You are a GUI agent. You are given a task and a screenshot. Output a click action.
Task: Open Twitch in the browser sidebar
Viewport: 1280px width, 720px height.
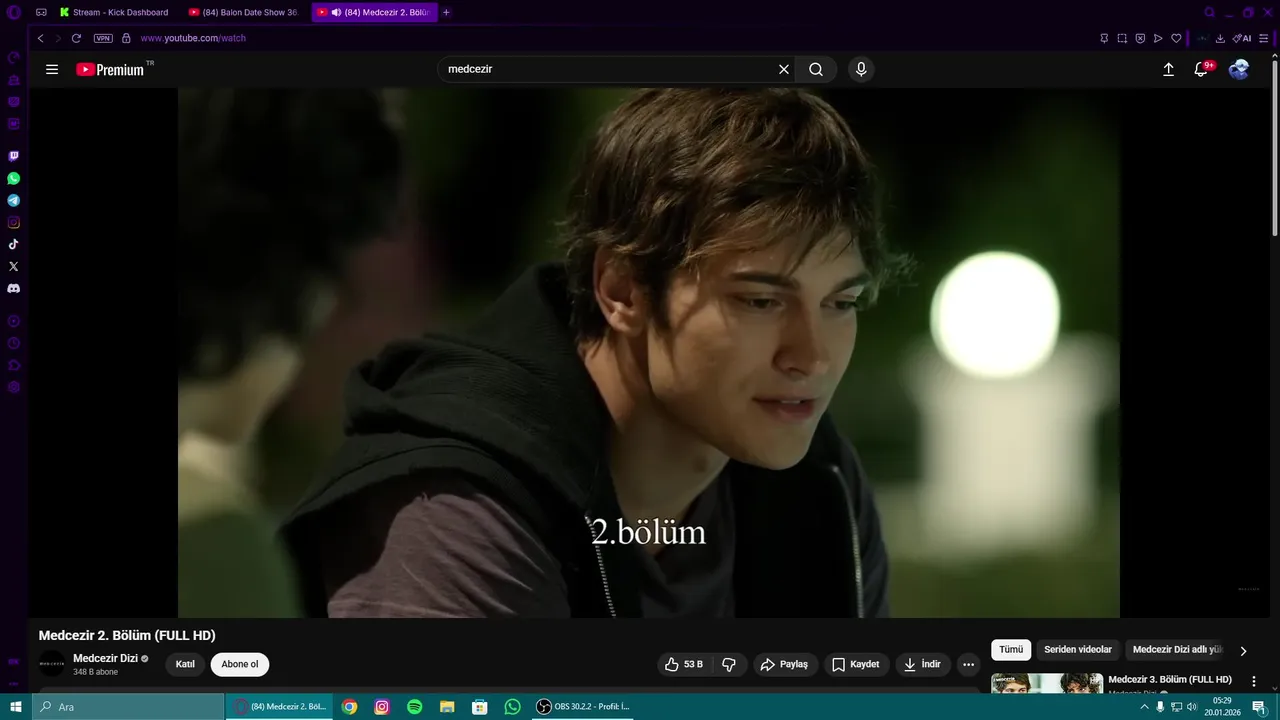click(x=13, y=156)
